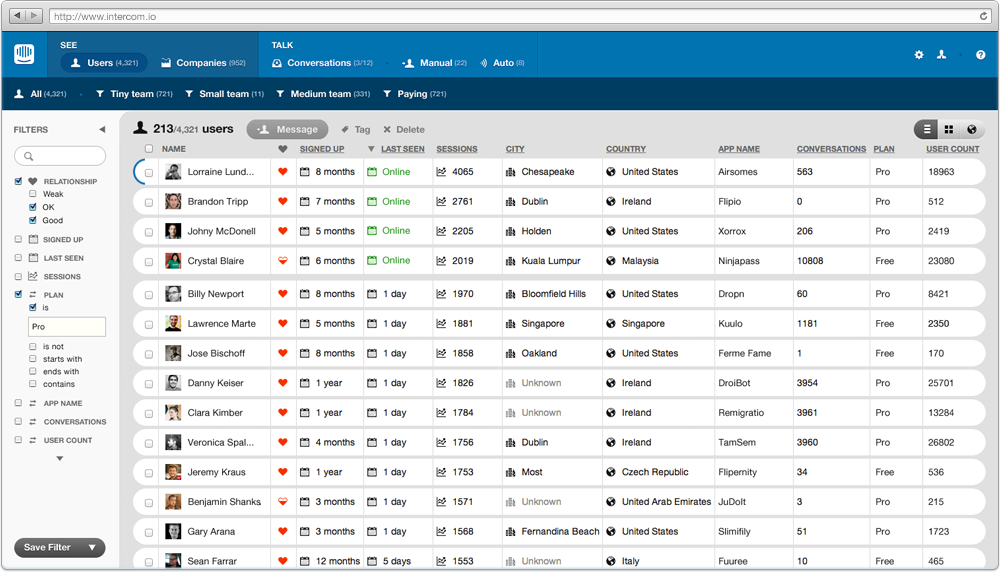Screen dimensions: 1000x572
Task: Open settings gear icon in header
Action: (919, 55)
